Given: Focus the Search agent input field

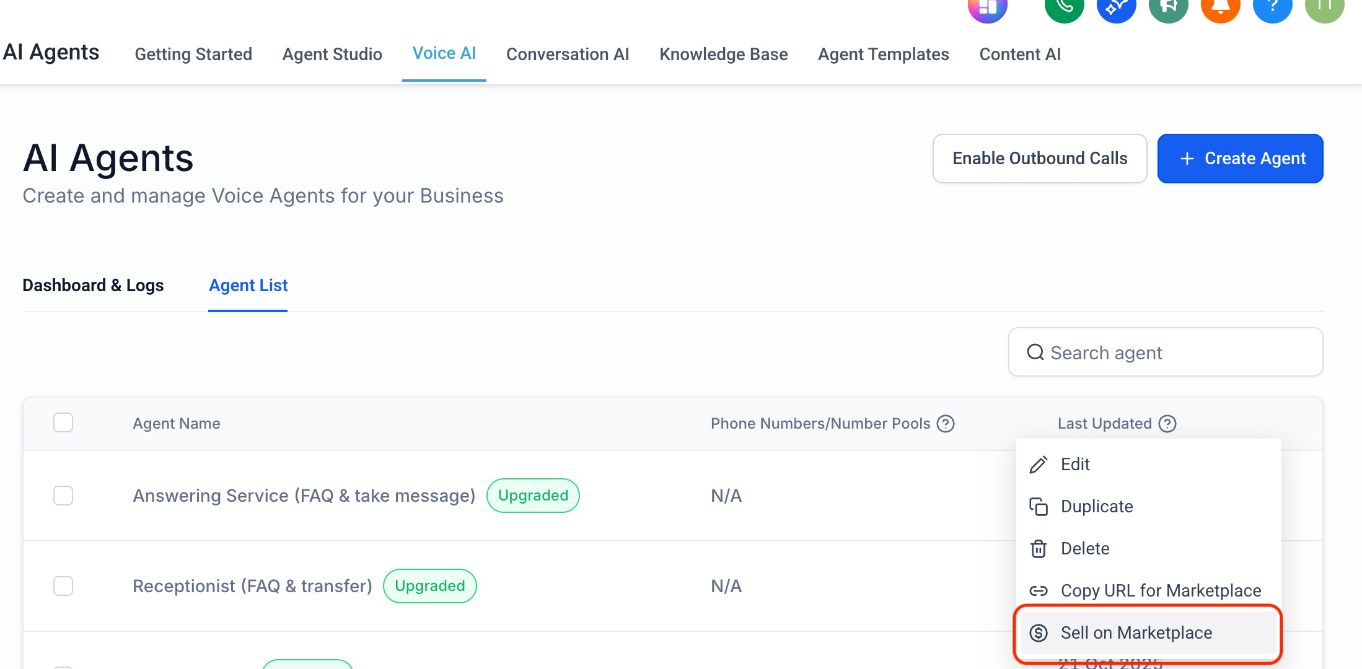Looking at the screenshot, I should [1165, 353].
